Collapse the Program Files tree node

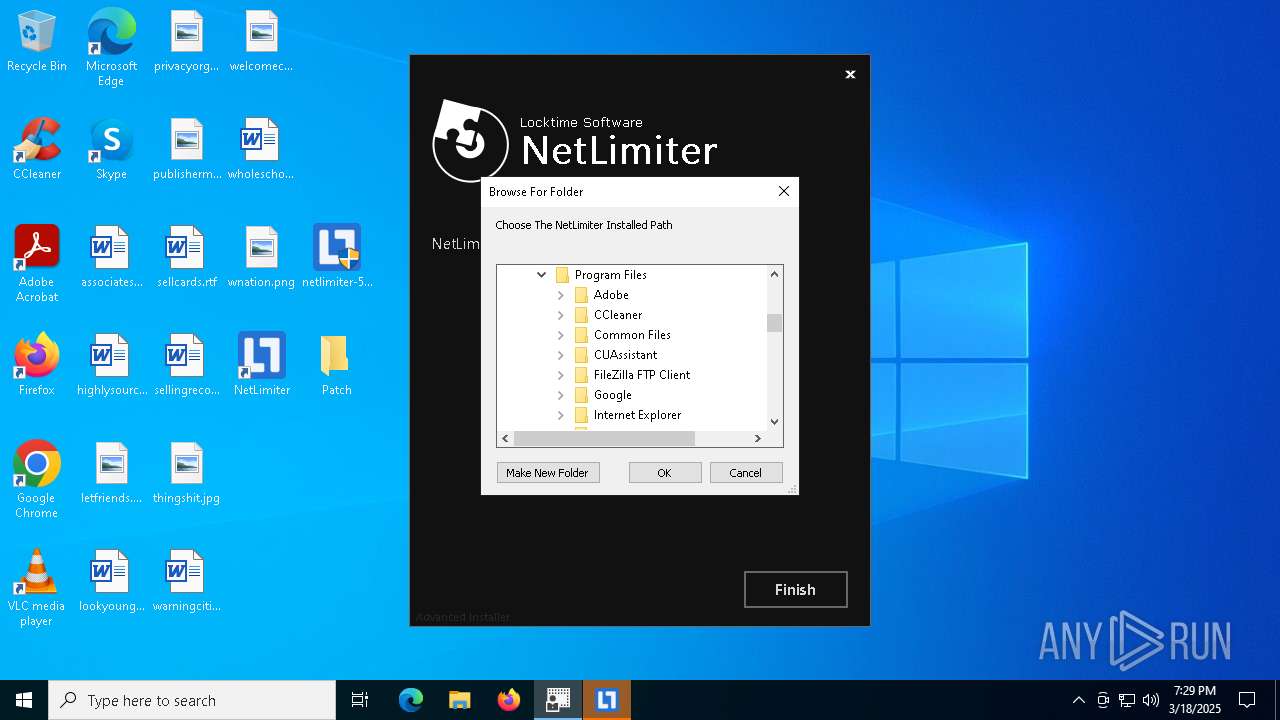(x=542, y=275)
